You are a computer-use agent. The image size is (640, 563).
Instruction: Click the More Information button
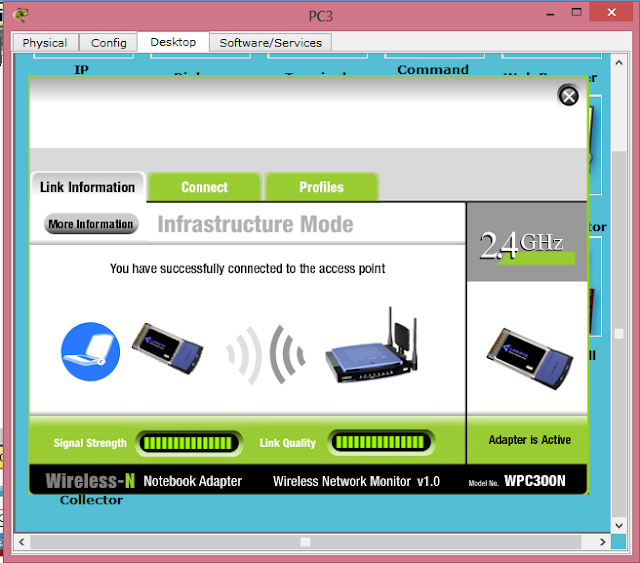pyautogui.click(x=91, y=224)
